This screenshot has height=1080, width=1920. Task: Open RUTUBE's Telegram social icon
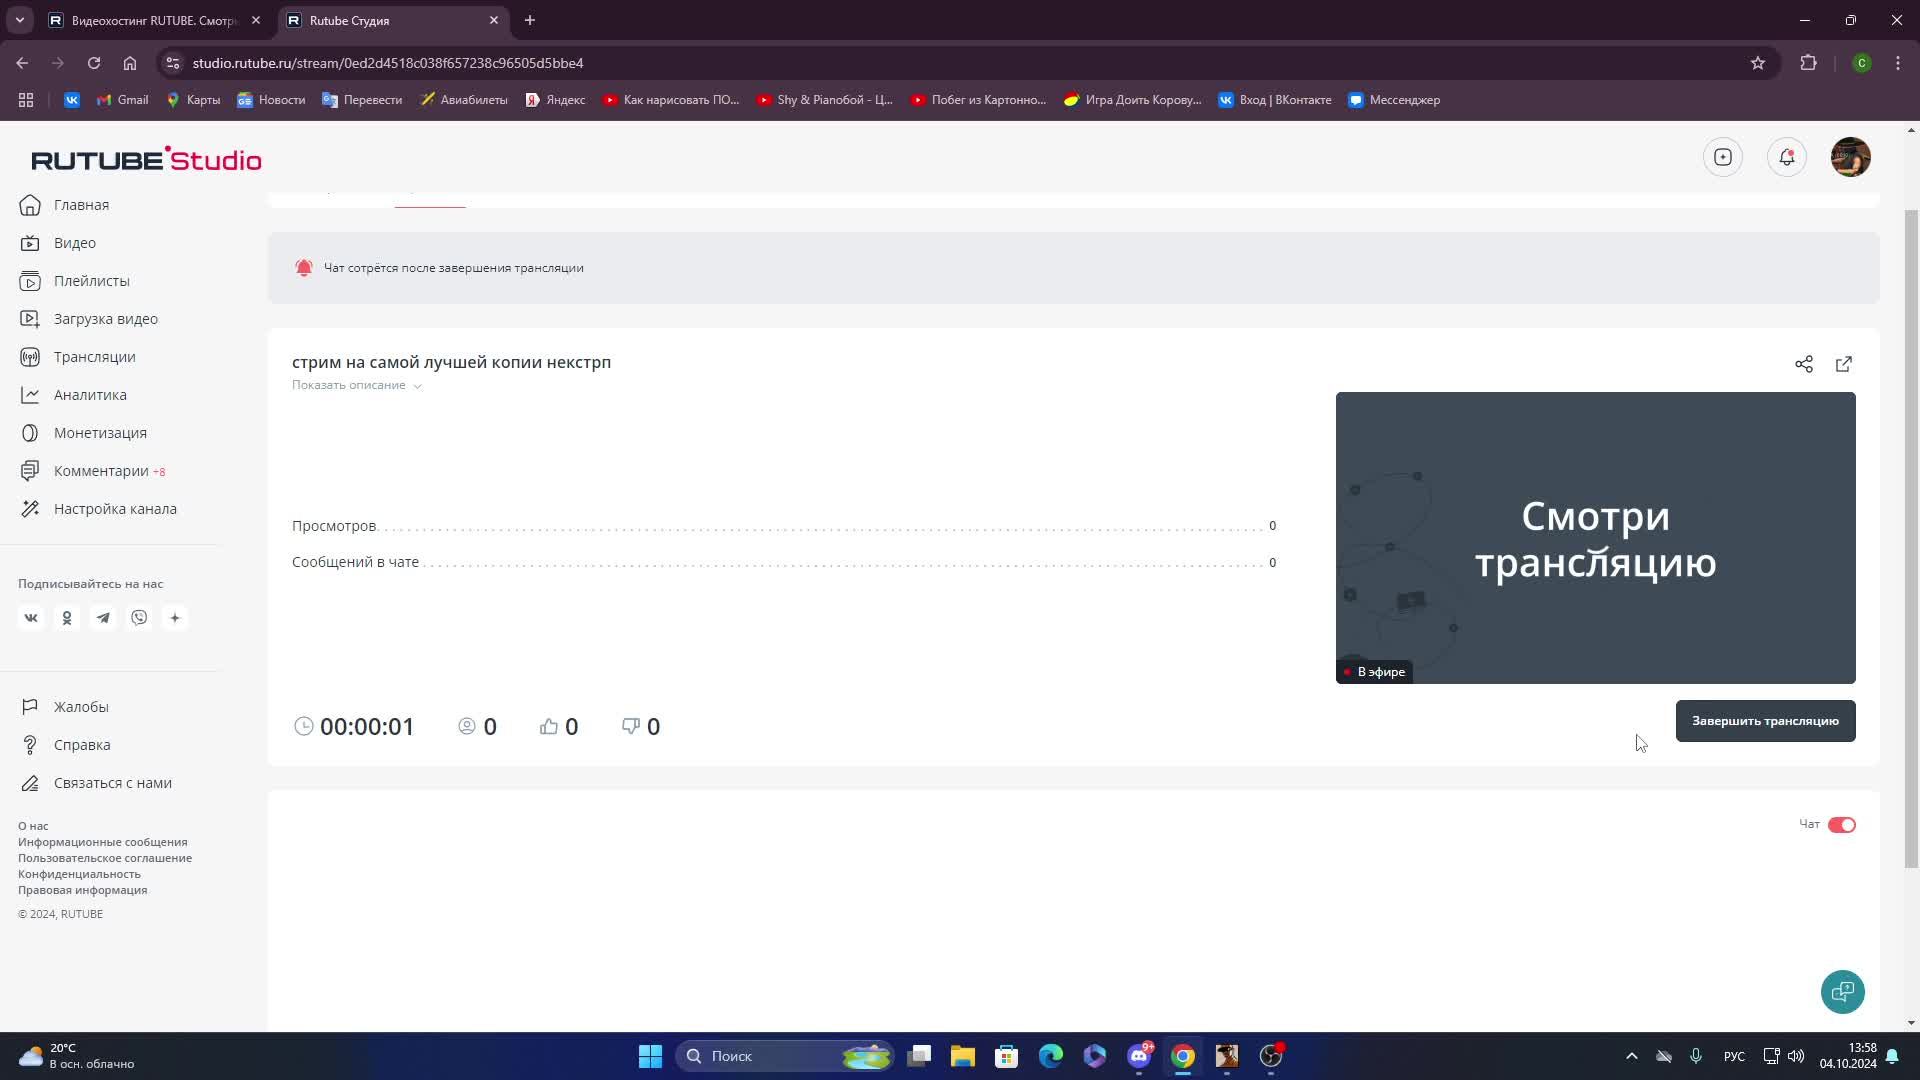point(103,618)
